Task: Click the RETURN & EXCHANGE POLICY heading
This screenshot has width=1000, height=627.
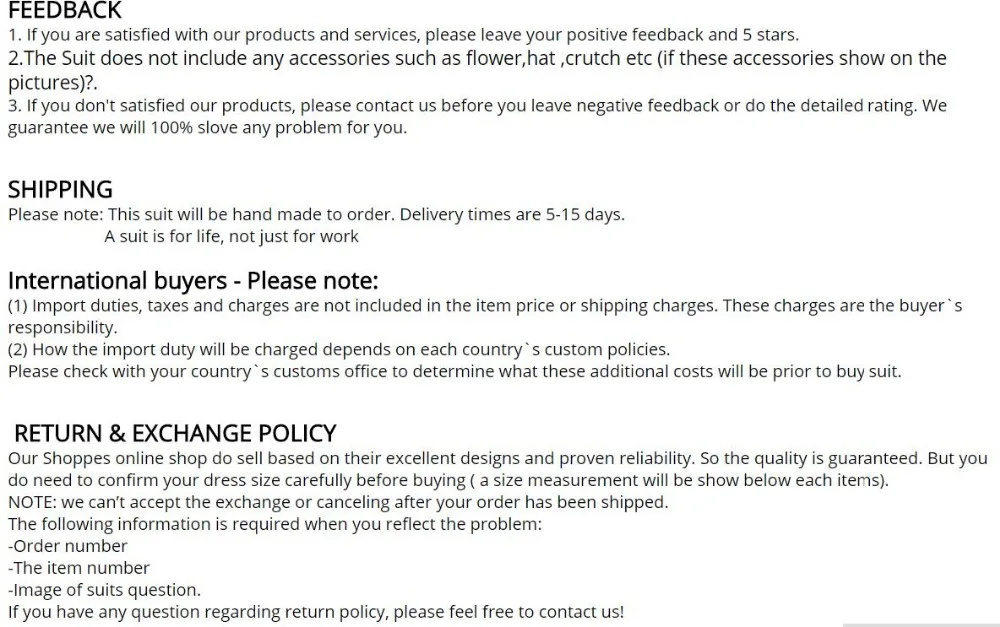Action: point(175,433)
